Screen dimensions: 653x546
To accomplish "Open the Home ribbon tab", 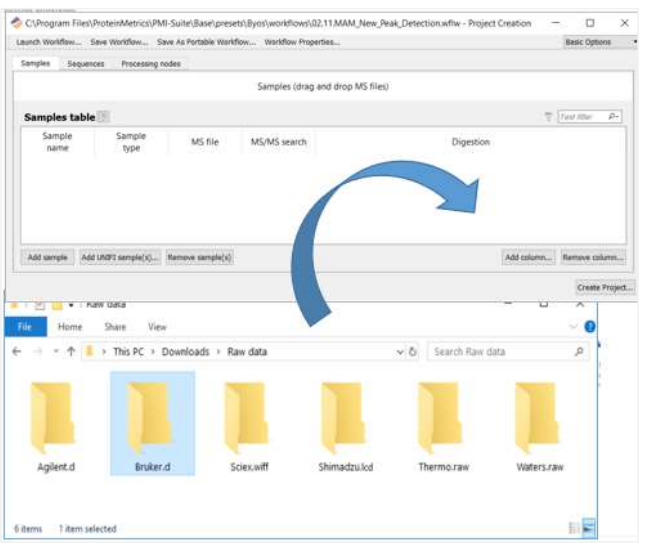I will pos(70,327).
